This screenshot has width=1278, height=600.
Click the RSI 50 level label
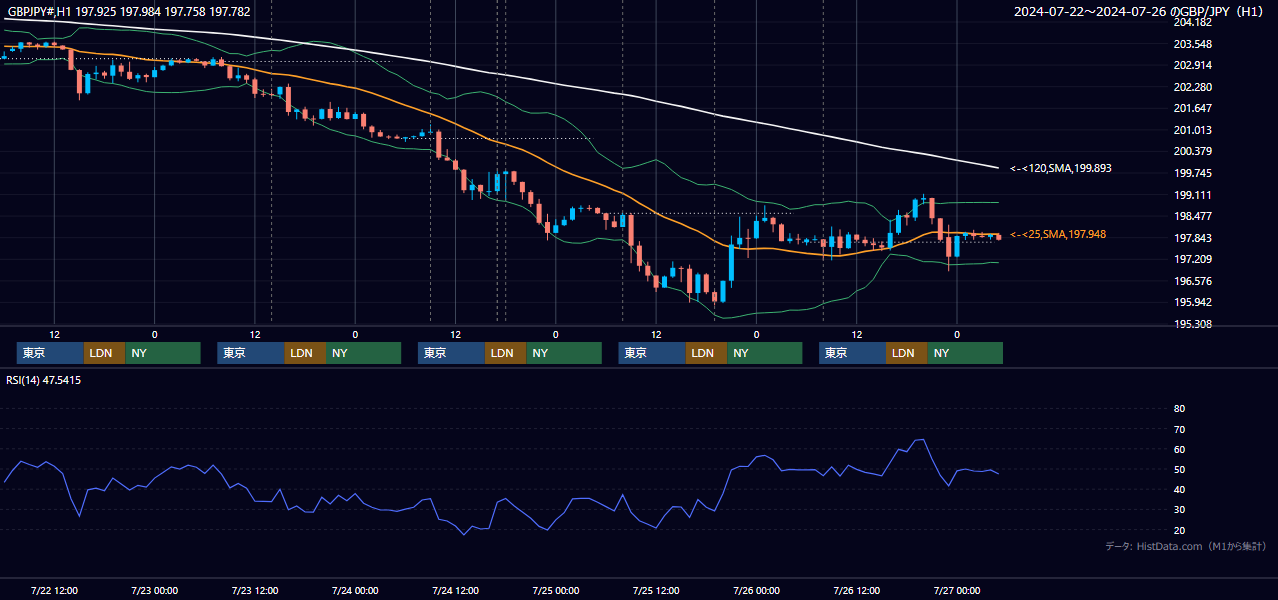coord(1179,469)
